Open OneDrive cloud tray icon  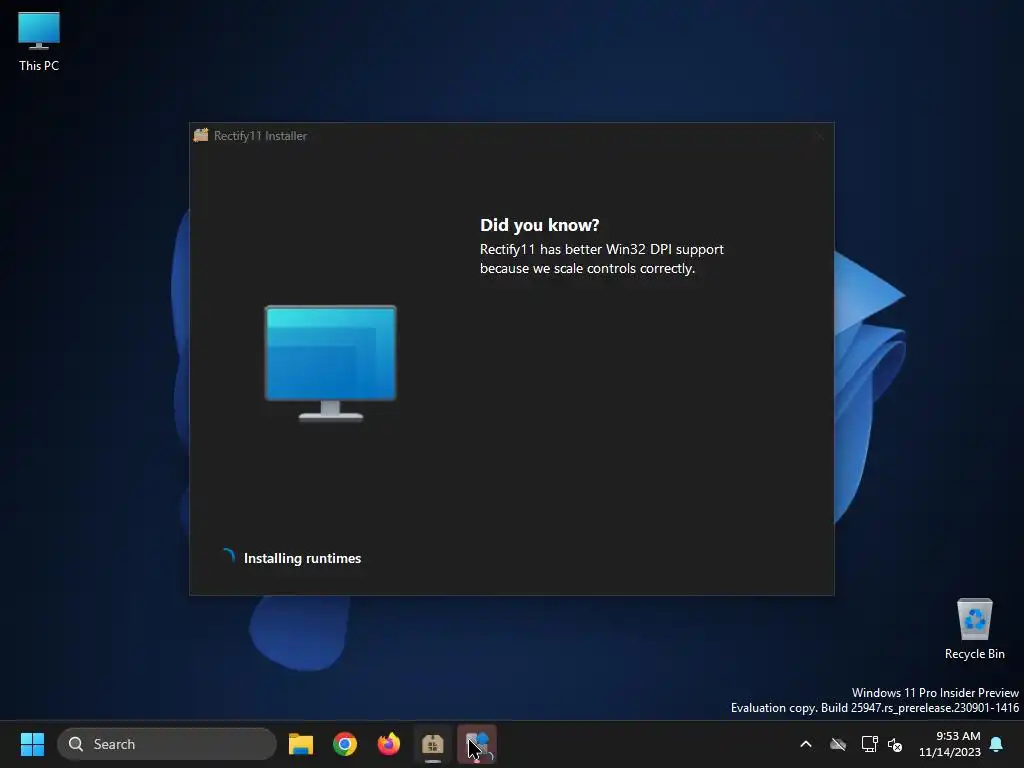[838, 744]
